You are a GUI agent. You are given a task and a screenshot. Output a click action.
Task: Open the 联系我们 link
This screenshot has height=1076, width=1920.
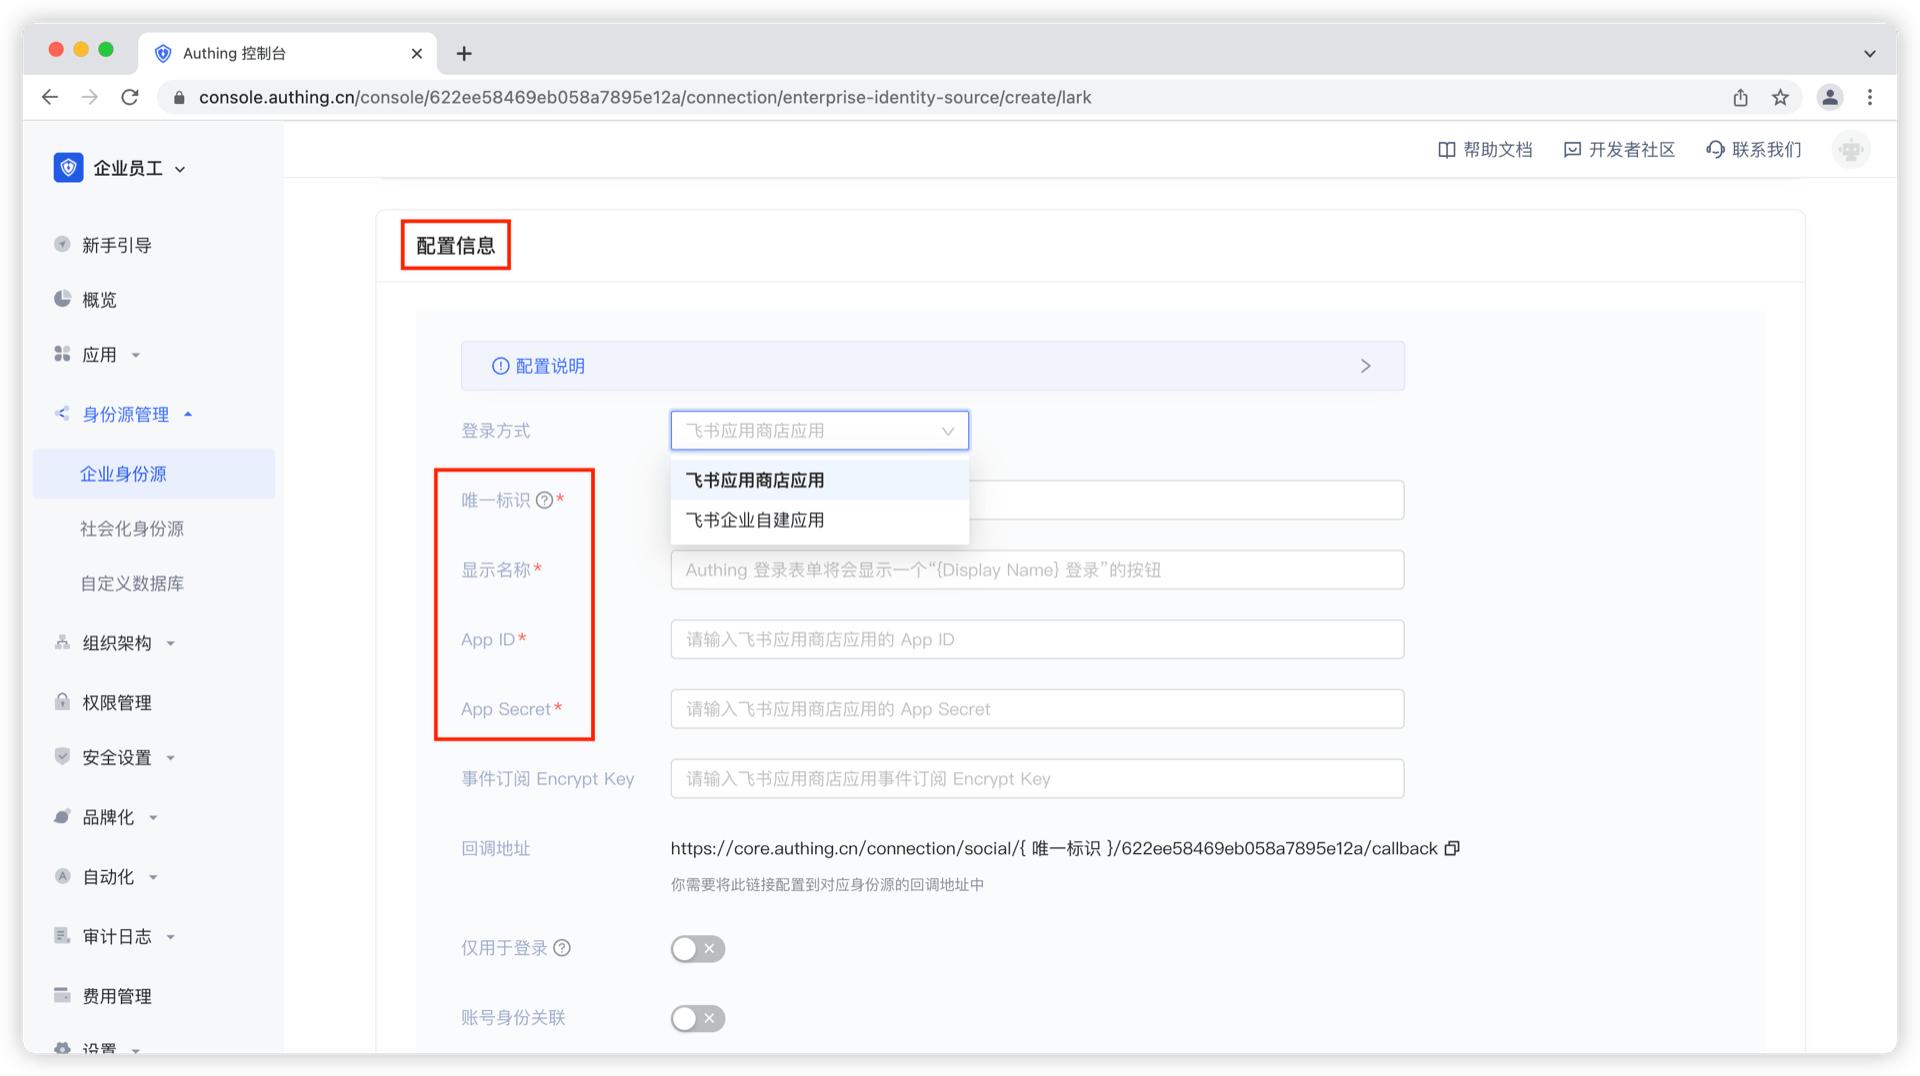1754,150
